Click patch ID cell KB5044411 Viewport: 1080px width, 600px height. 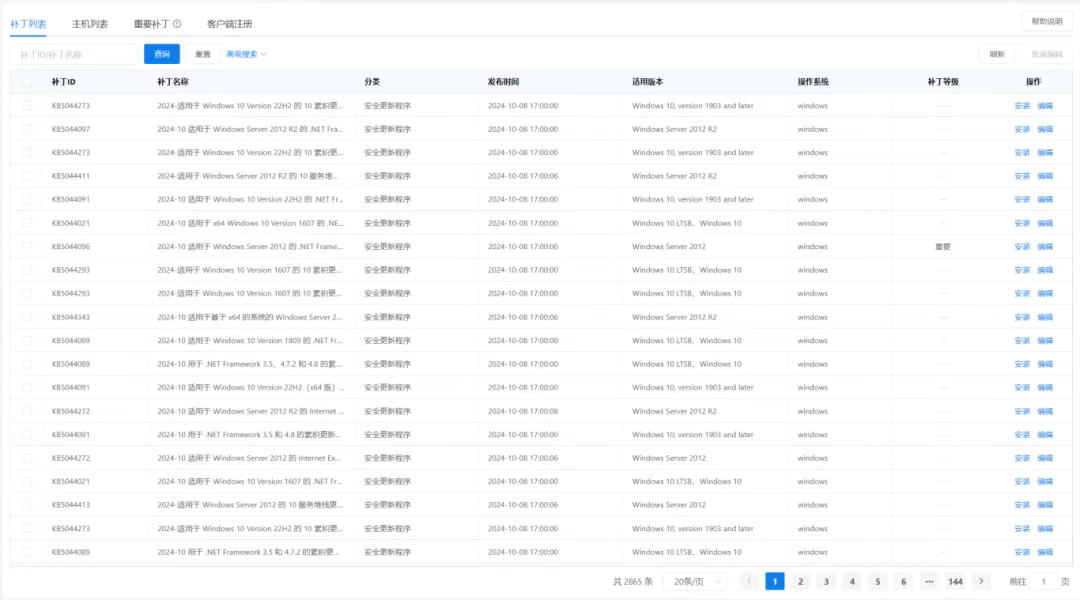point(70,176)
